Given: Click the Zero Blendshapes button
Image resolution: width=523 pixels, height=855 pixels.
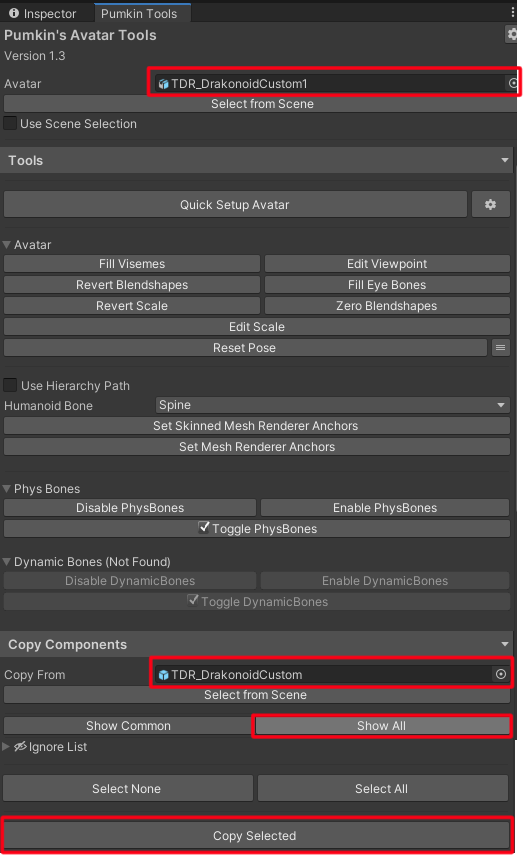Looking at the screenshot, I should [x=387, y=305].
